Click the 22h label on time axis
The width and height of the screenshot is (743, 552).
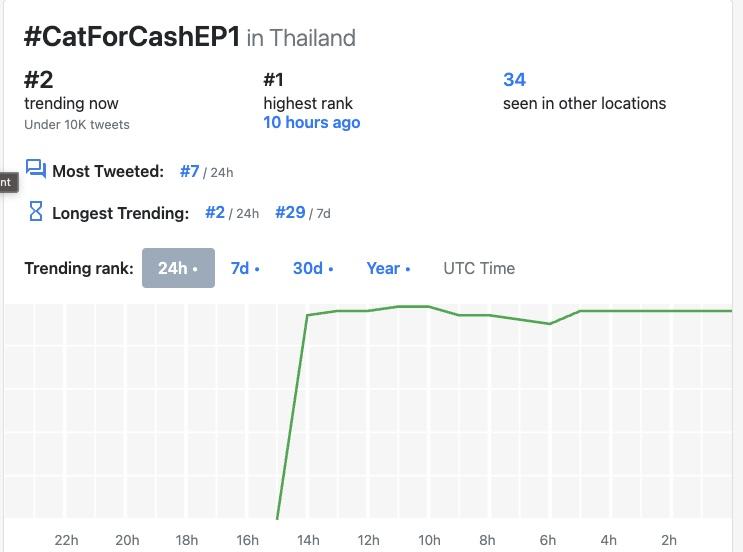click(66, 540)
